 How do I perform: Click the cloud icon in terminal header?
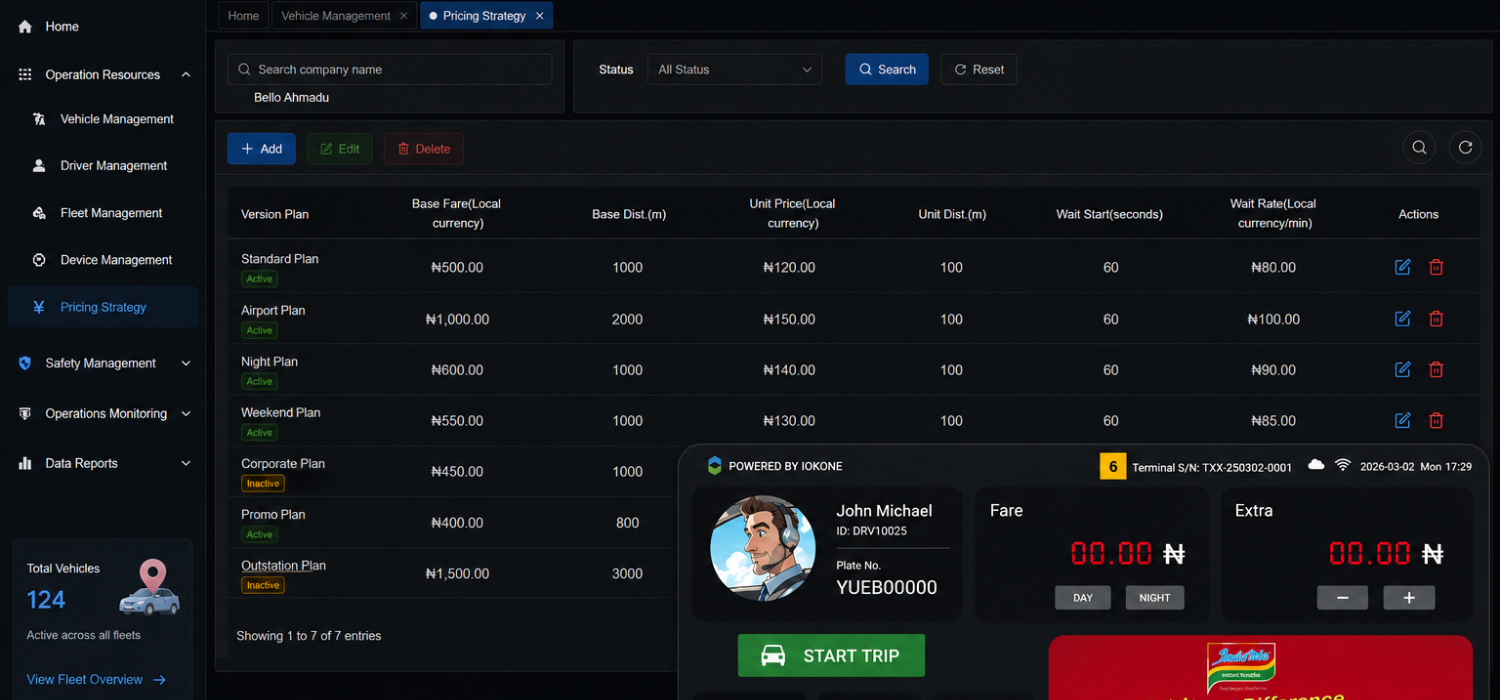pyautogui.click(x=1316, y=465)
